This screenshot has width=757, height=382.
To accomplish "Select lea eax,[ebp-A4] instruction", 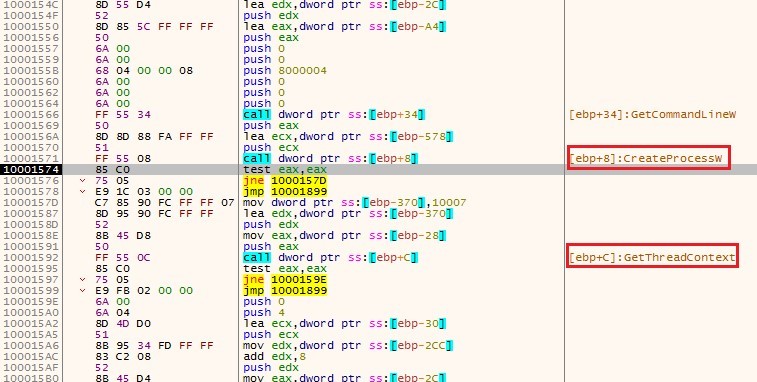I will pyautogui.click(x=345, y=27).
